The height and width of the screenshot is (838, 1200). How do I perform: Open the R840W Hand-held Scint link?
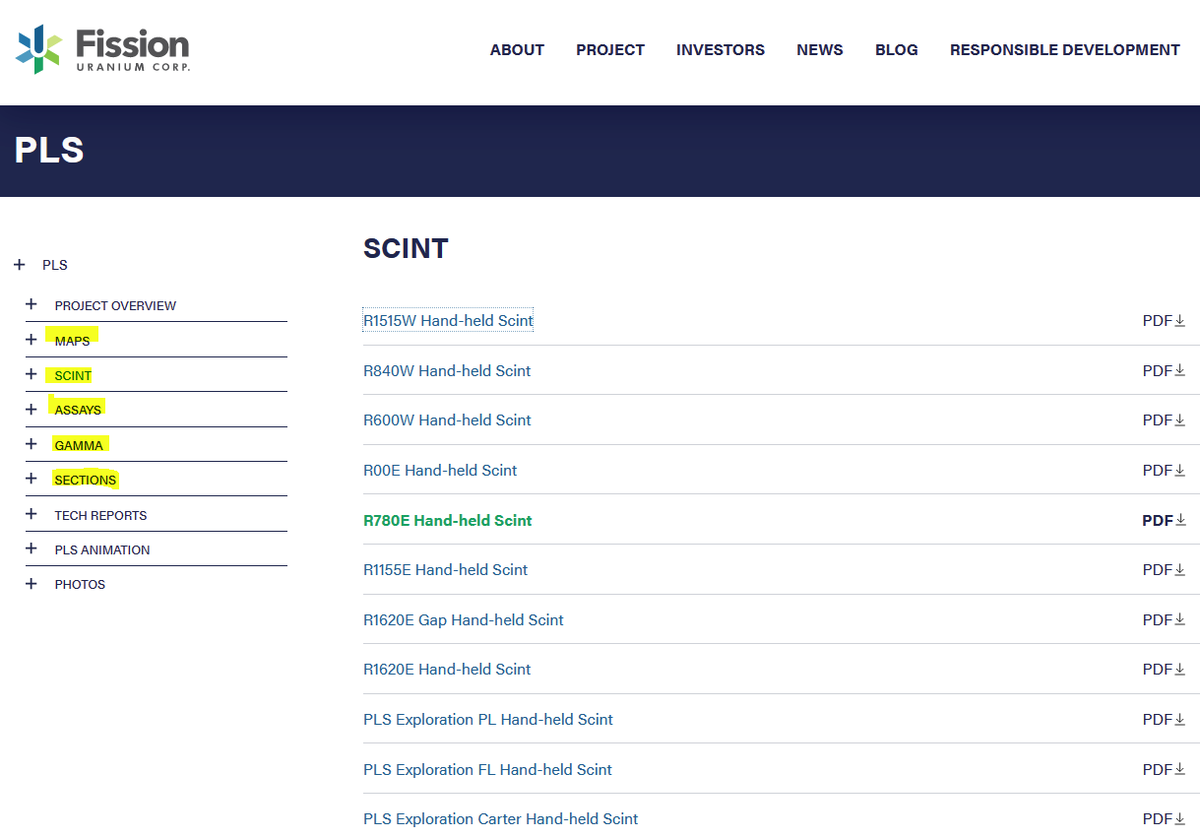(x=447, y=371)
